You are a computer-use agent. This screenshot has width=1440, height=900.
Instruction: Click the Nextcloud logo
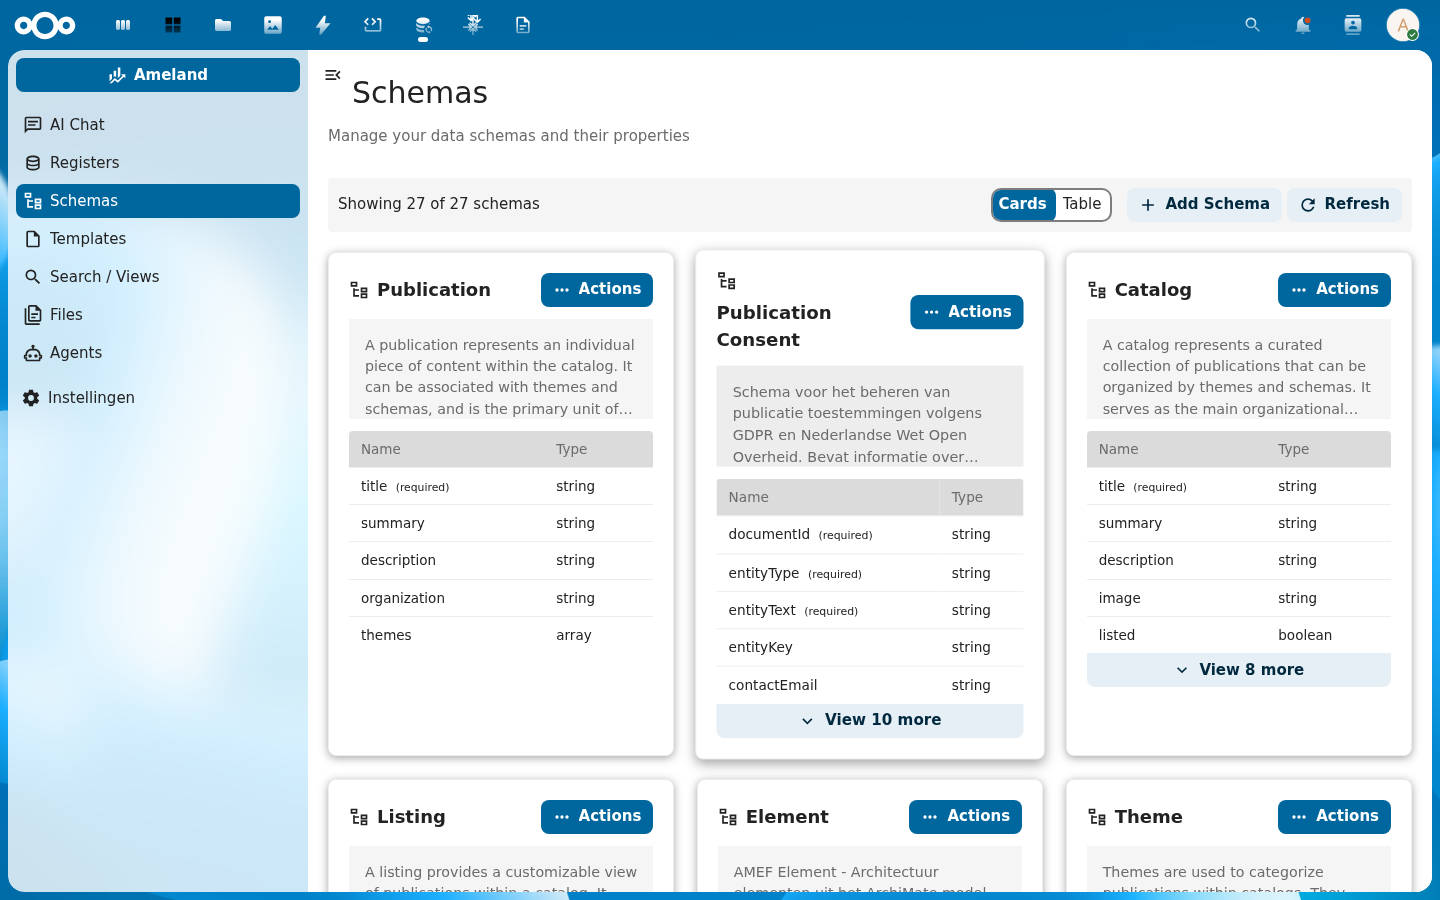tap(45, 25)
